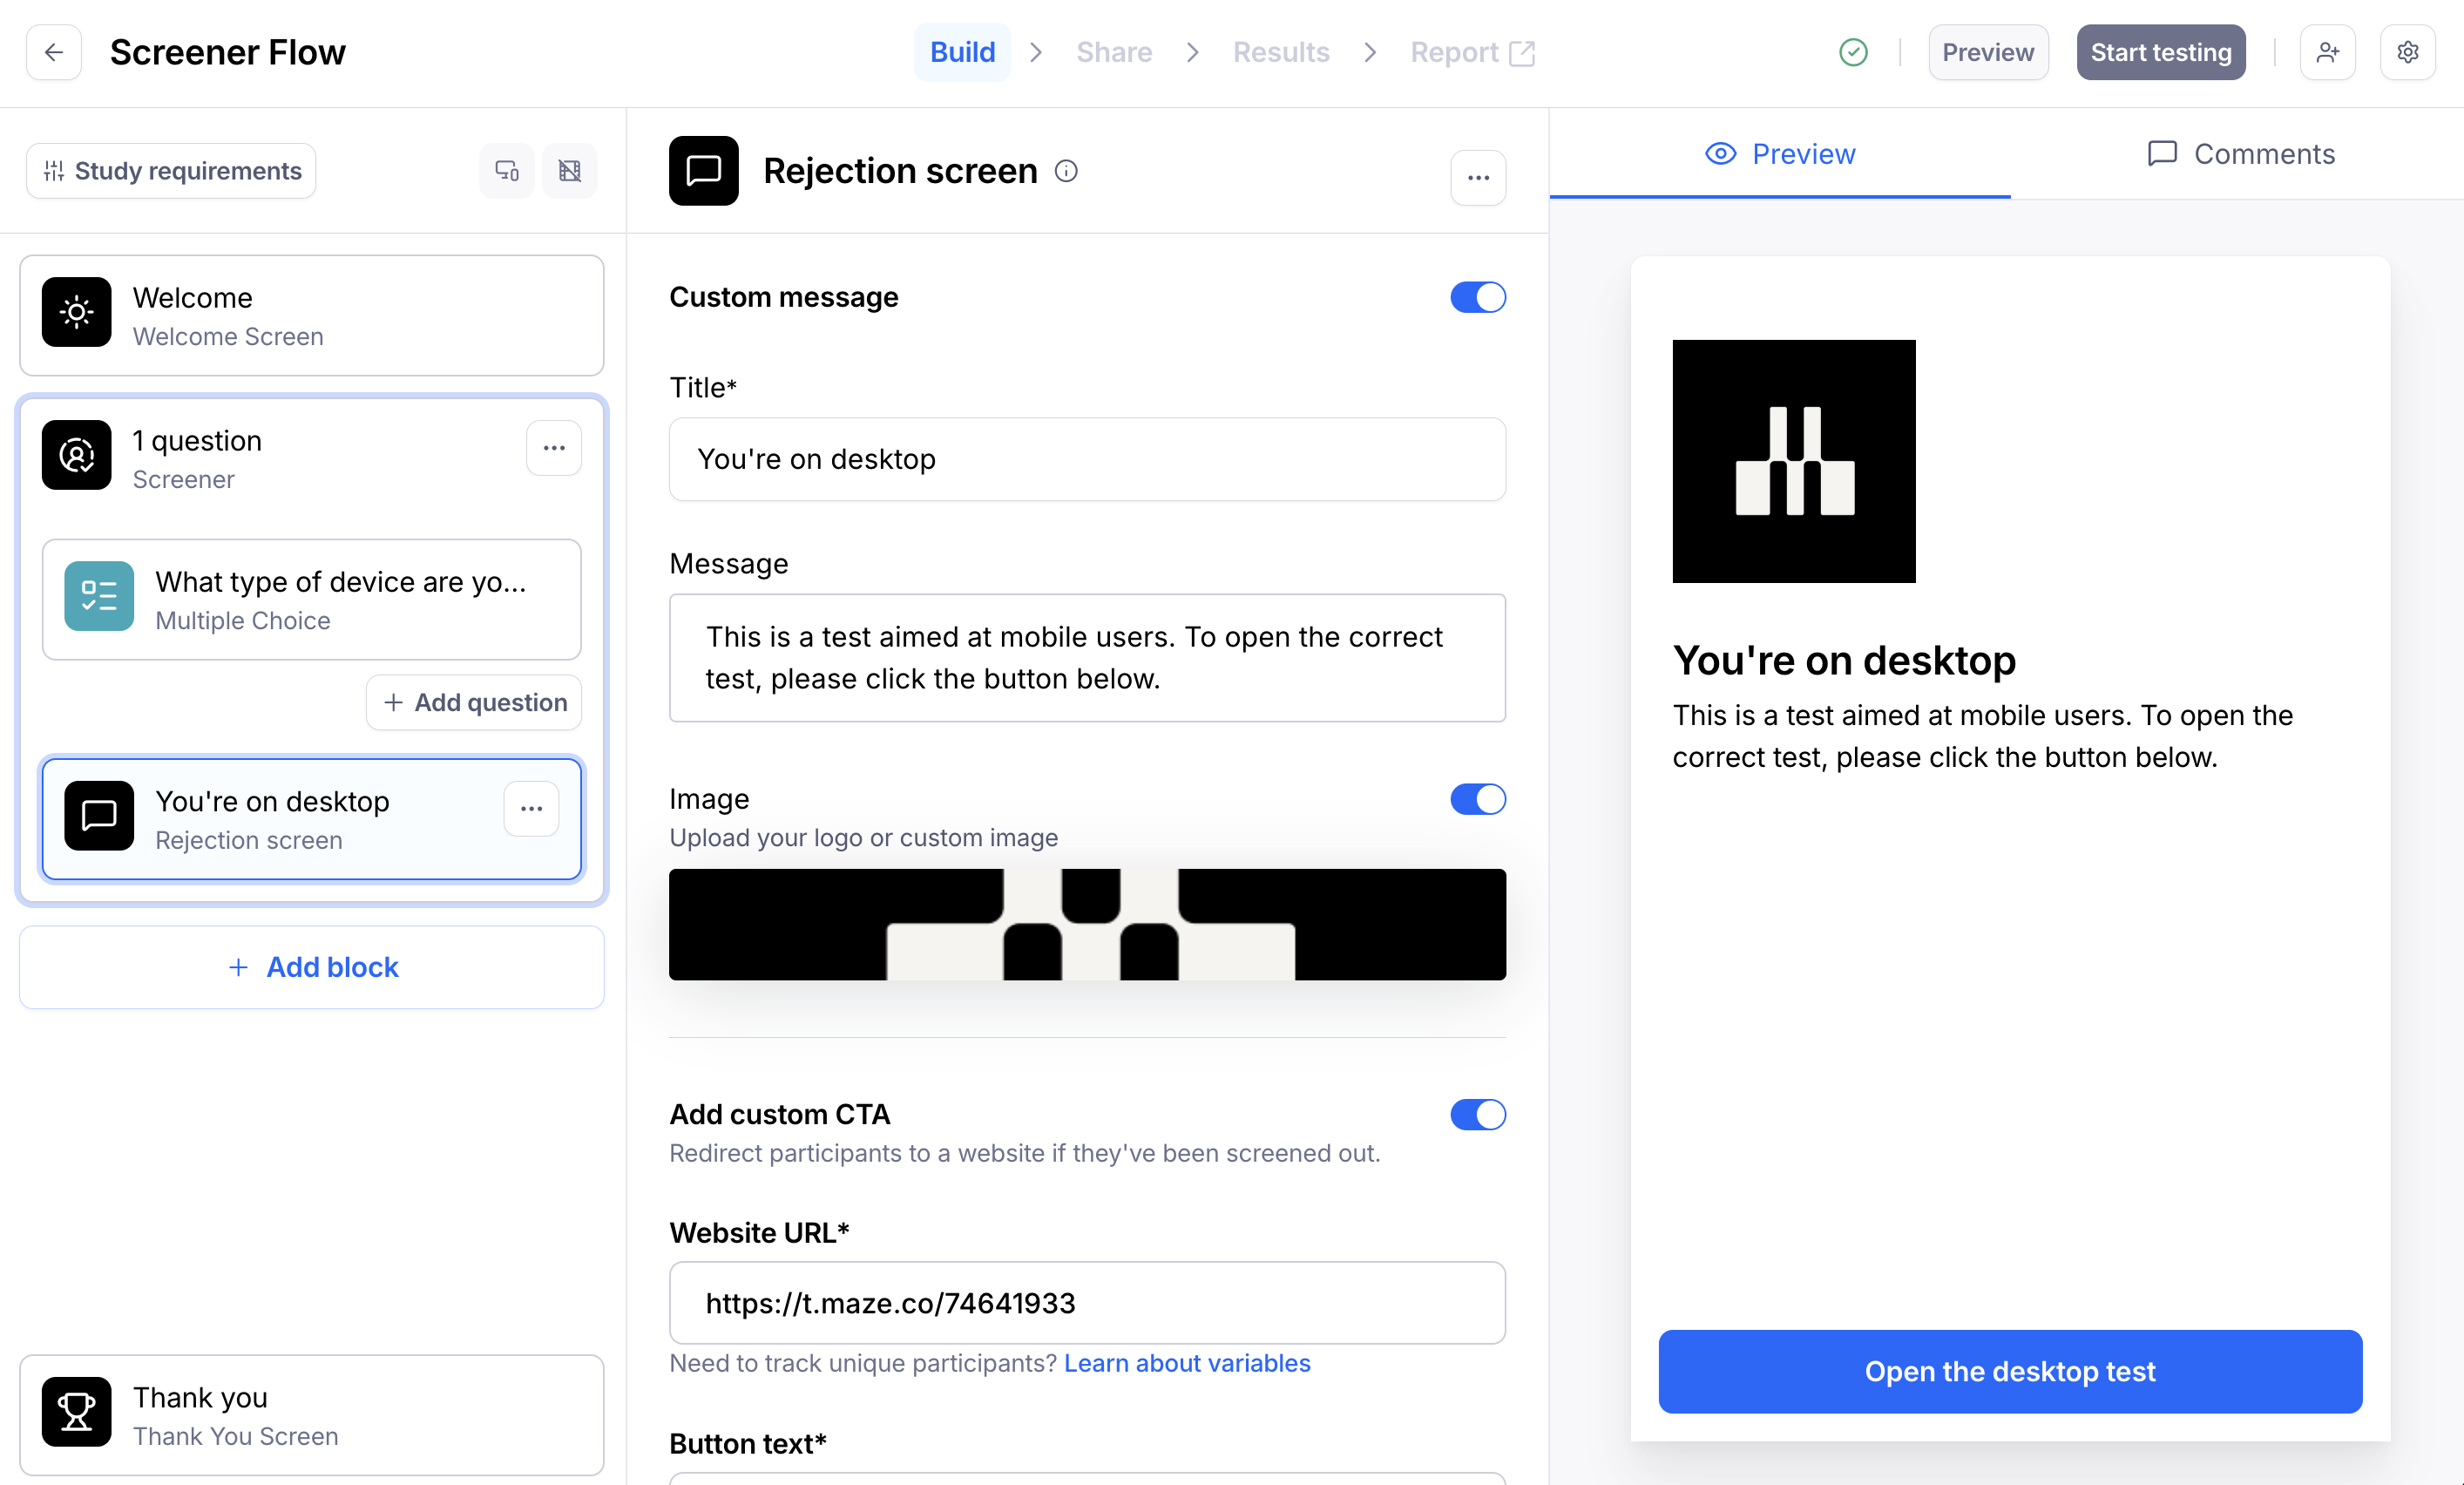
Task: Disable the Add custom CTA toggle
Action: click(1477, 1114)
